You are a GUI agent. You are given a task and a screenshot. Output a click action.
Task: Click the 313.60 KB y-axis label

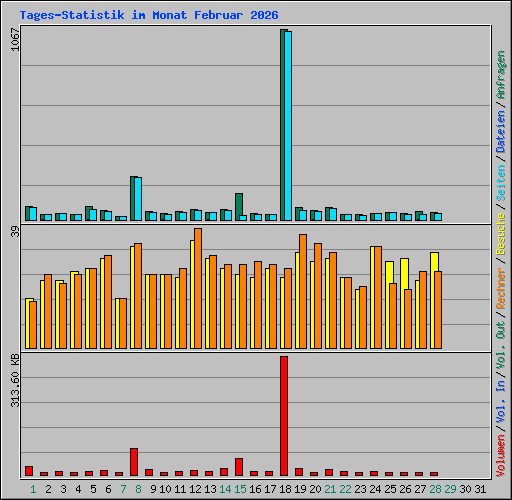[15, 380]
